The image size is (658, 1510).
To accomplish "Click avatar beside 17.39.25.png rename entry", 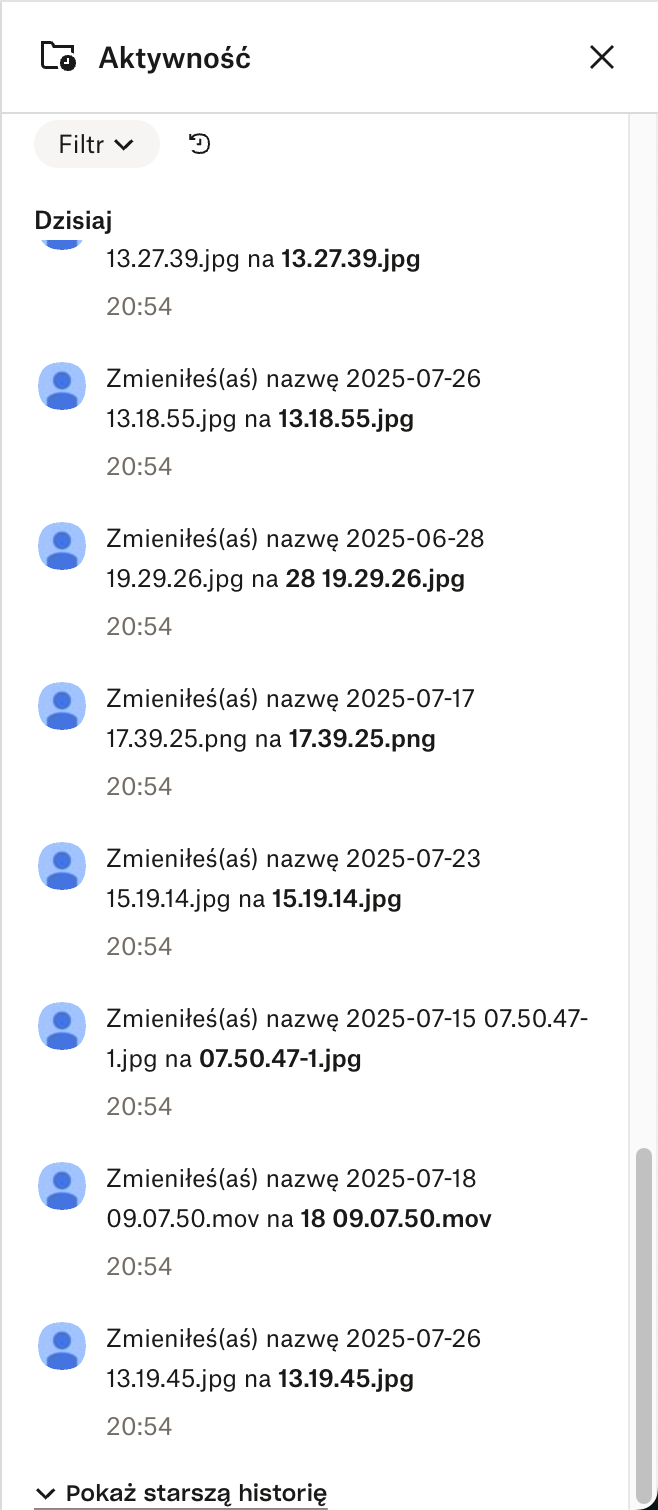I will (x=62, y=706).
